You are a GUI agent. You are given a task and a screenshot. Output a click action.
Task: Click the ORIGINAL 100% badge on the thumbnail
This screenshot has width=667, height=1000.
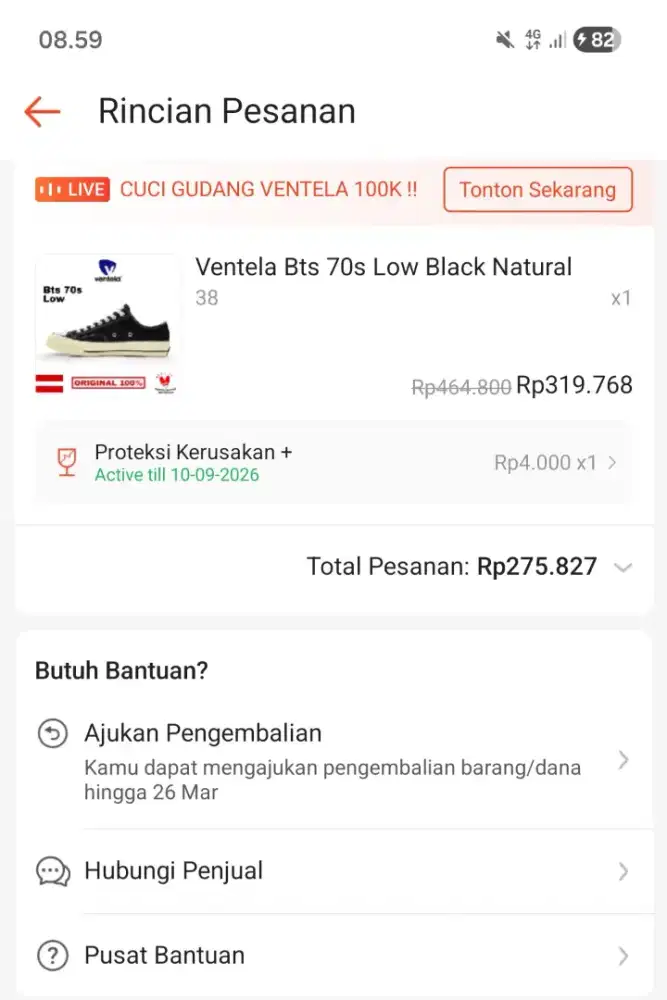pos(109,381)
